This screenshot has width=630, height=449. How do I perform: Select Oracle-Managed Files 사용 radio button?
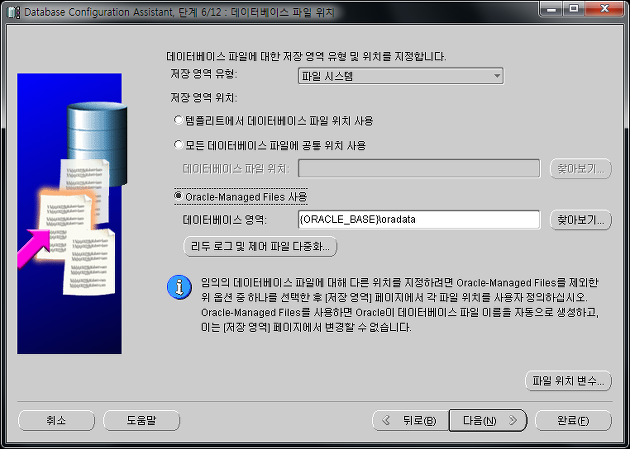[x=179, y=196]
